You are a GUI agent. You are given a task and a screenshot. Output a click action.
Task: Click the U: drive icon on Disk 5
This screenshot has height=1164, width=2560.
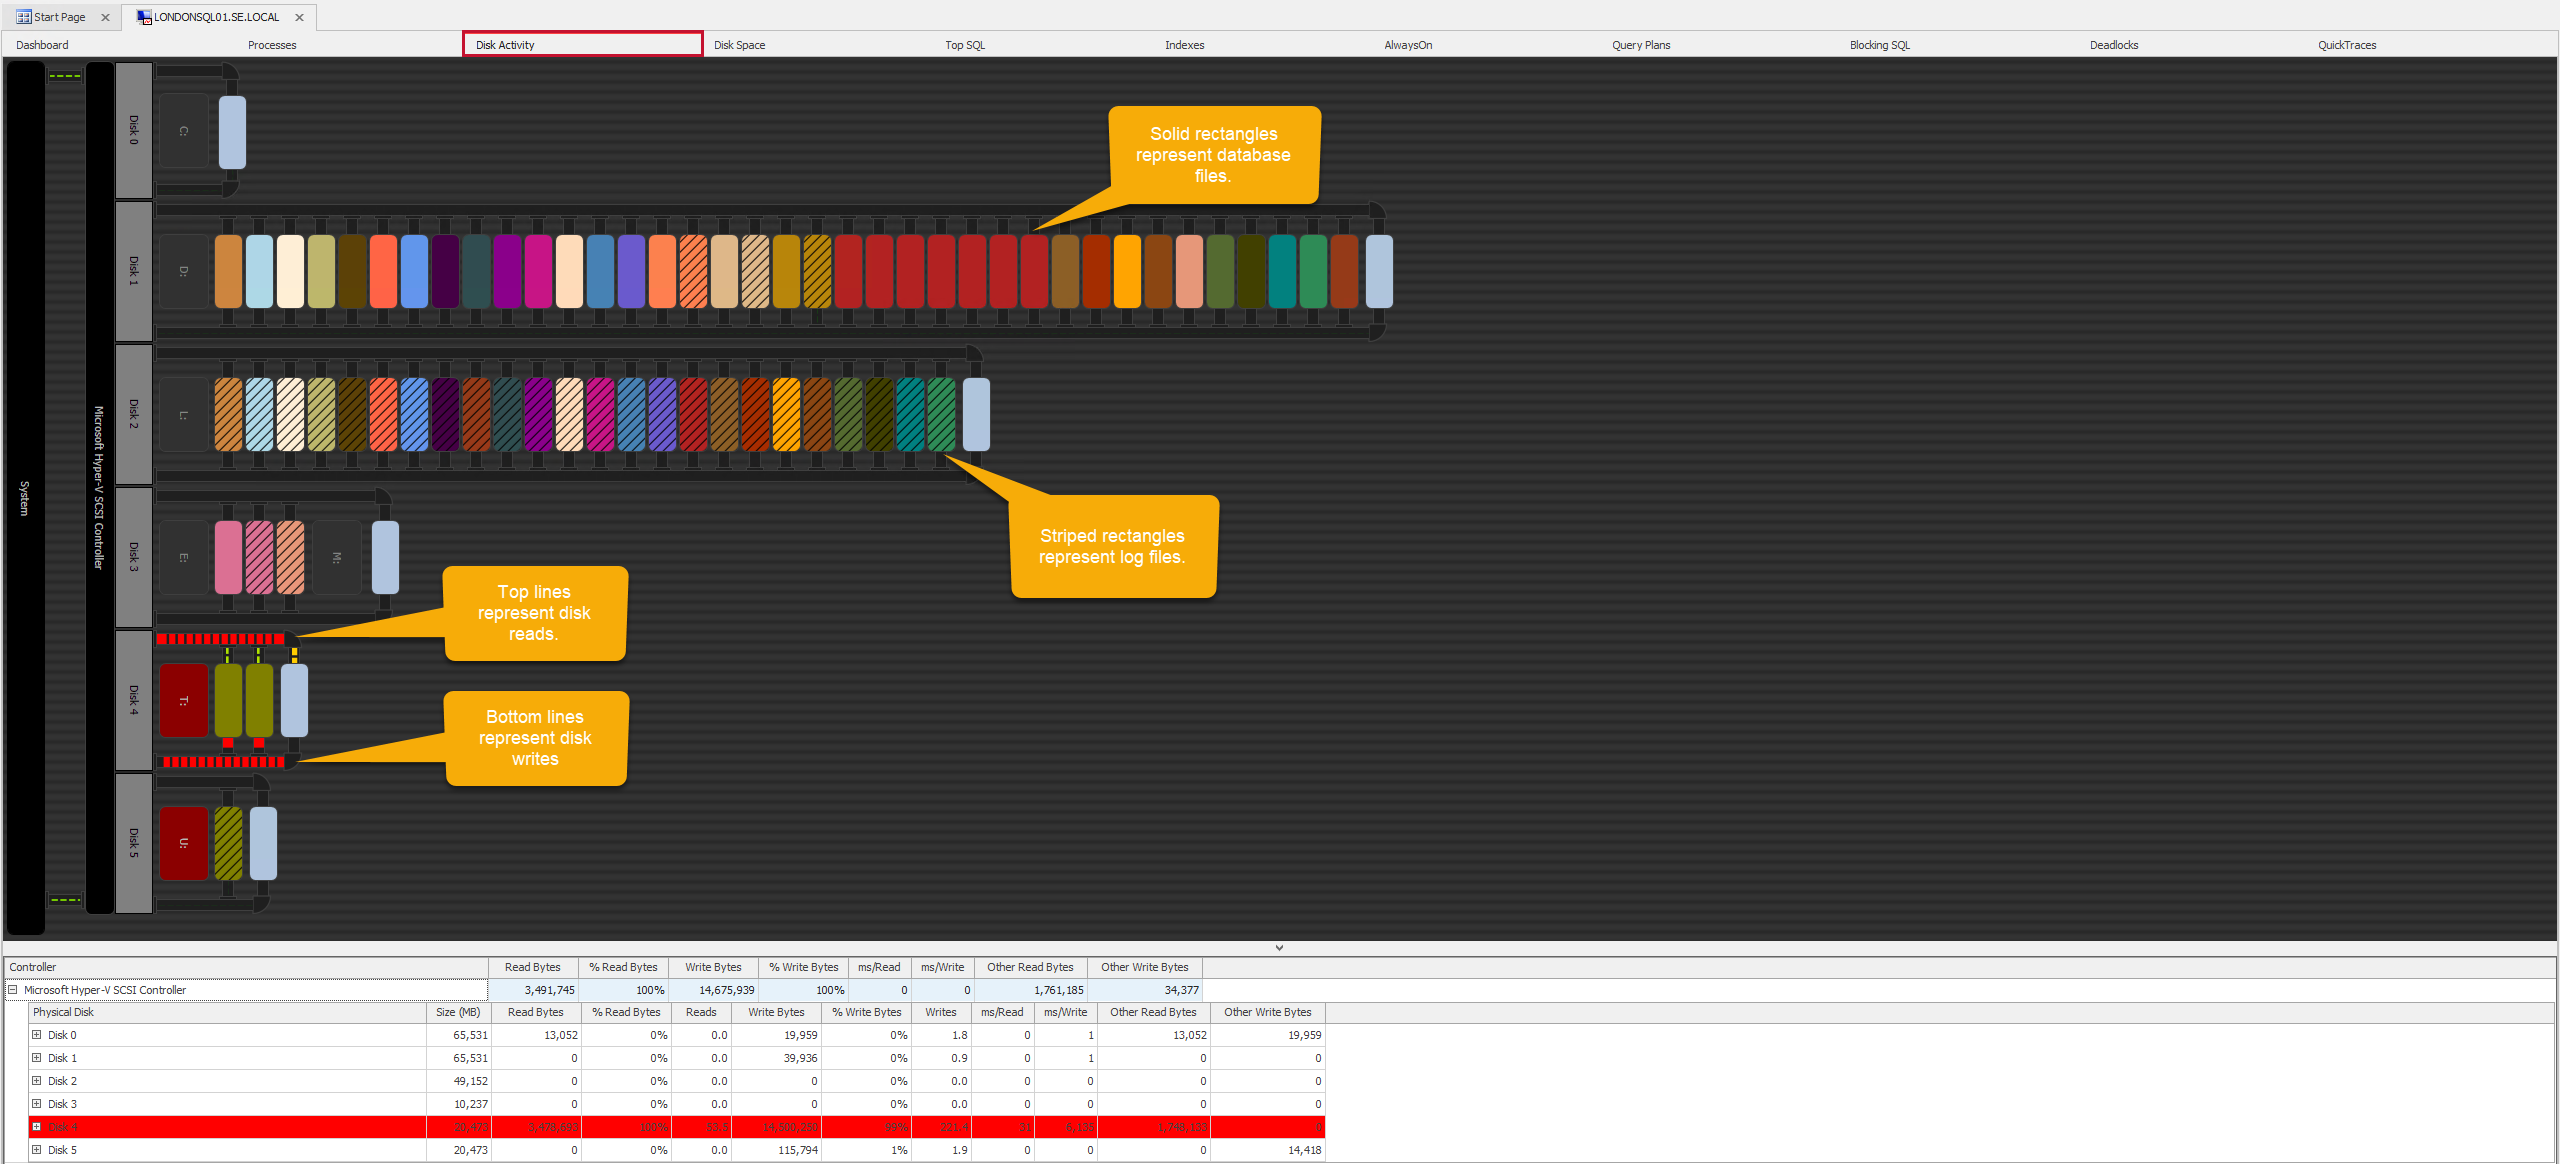184,843
